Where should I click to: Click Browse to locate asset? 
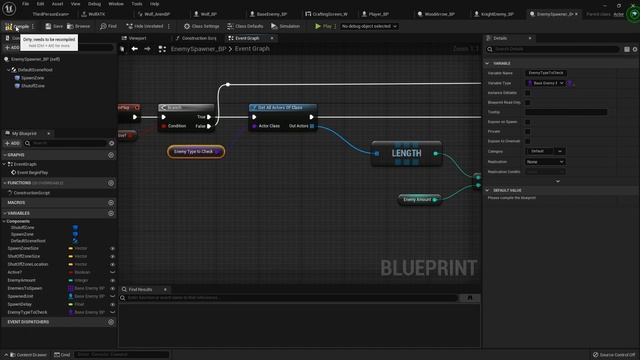(78, 26)
